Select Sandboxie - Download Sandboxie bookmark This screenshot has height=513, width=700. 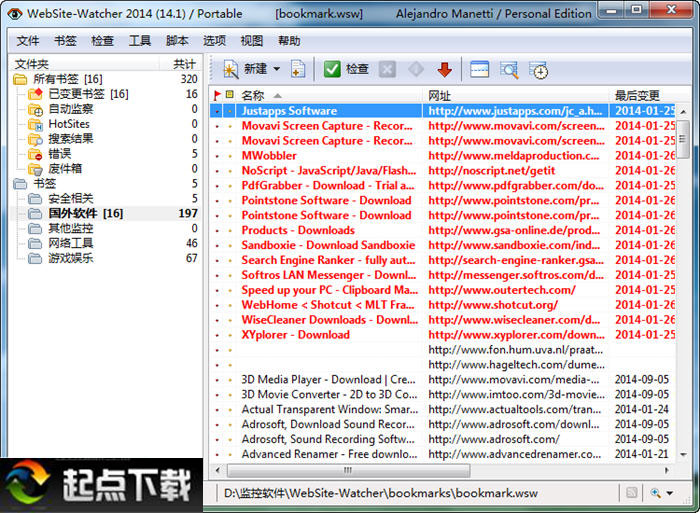pyautogui.click(x=328, y=245)
